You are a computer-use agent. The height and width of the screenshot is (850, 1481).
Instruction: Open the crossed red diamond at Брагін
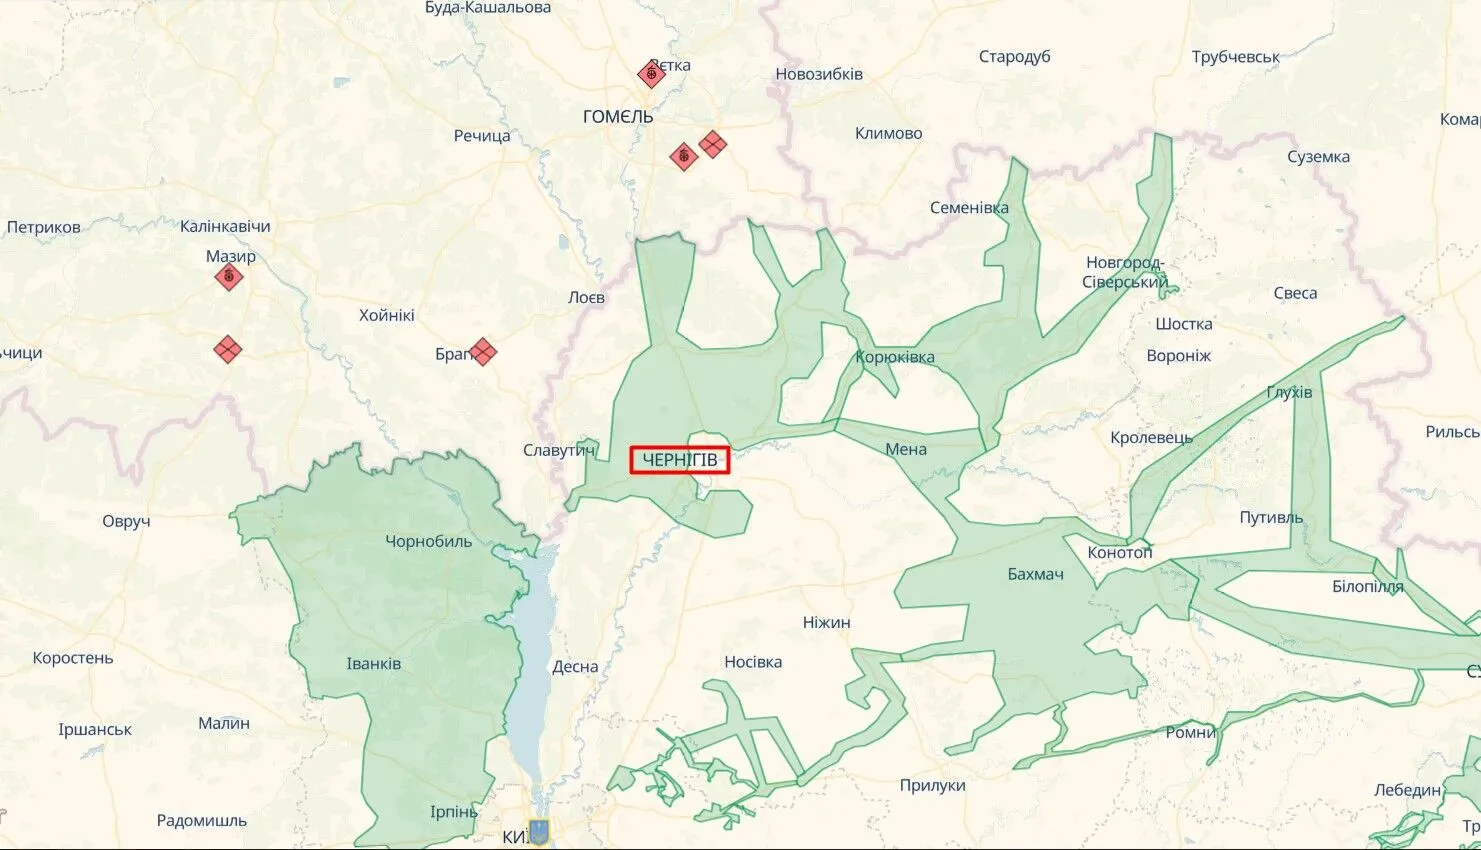(x=483, y=351)
